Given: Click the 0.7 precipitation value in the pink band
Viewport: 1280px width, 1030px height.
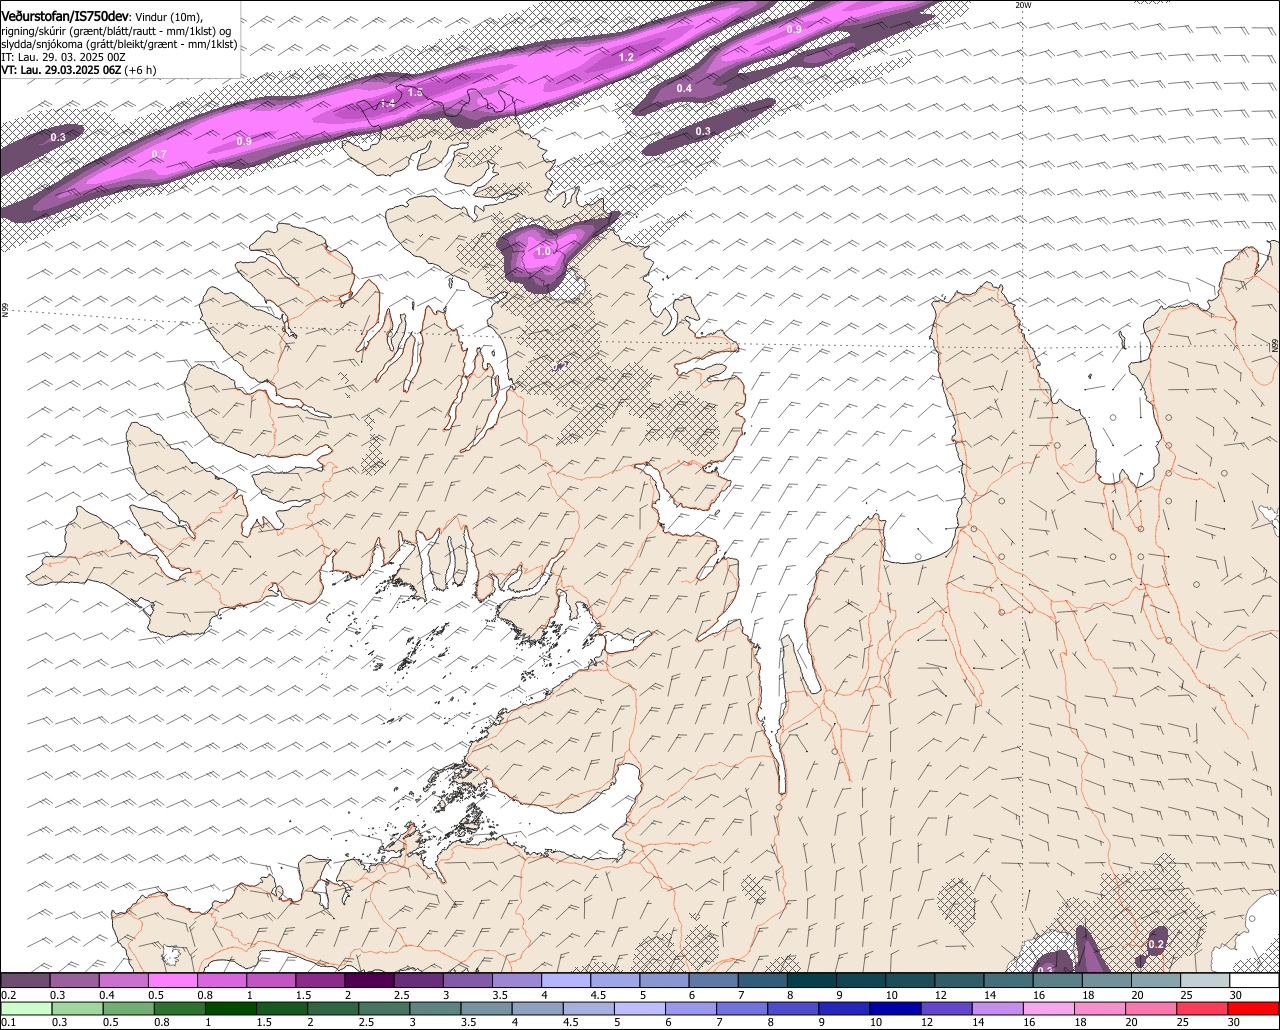Looking at the screenshot, I should click(159, 154).
